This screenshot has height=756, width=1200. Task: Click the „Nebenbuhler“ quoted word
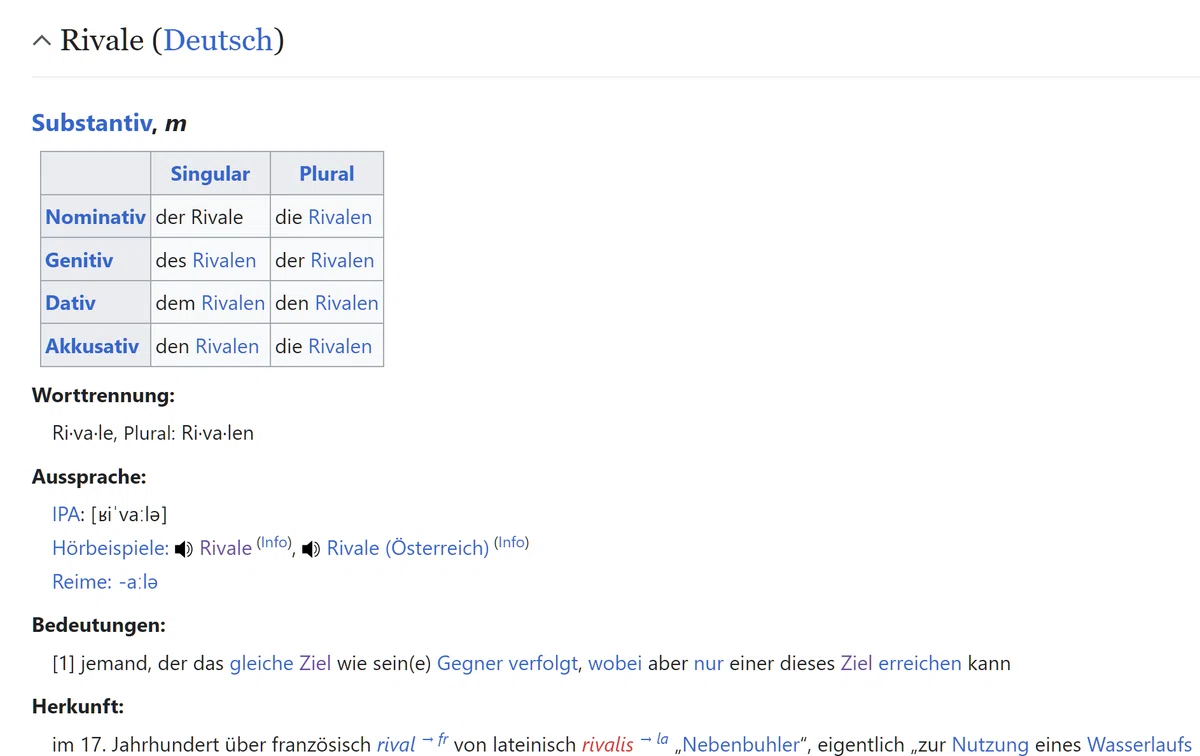point(741,745)
